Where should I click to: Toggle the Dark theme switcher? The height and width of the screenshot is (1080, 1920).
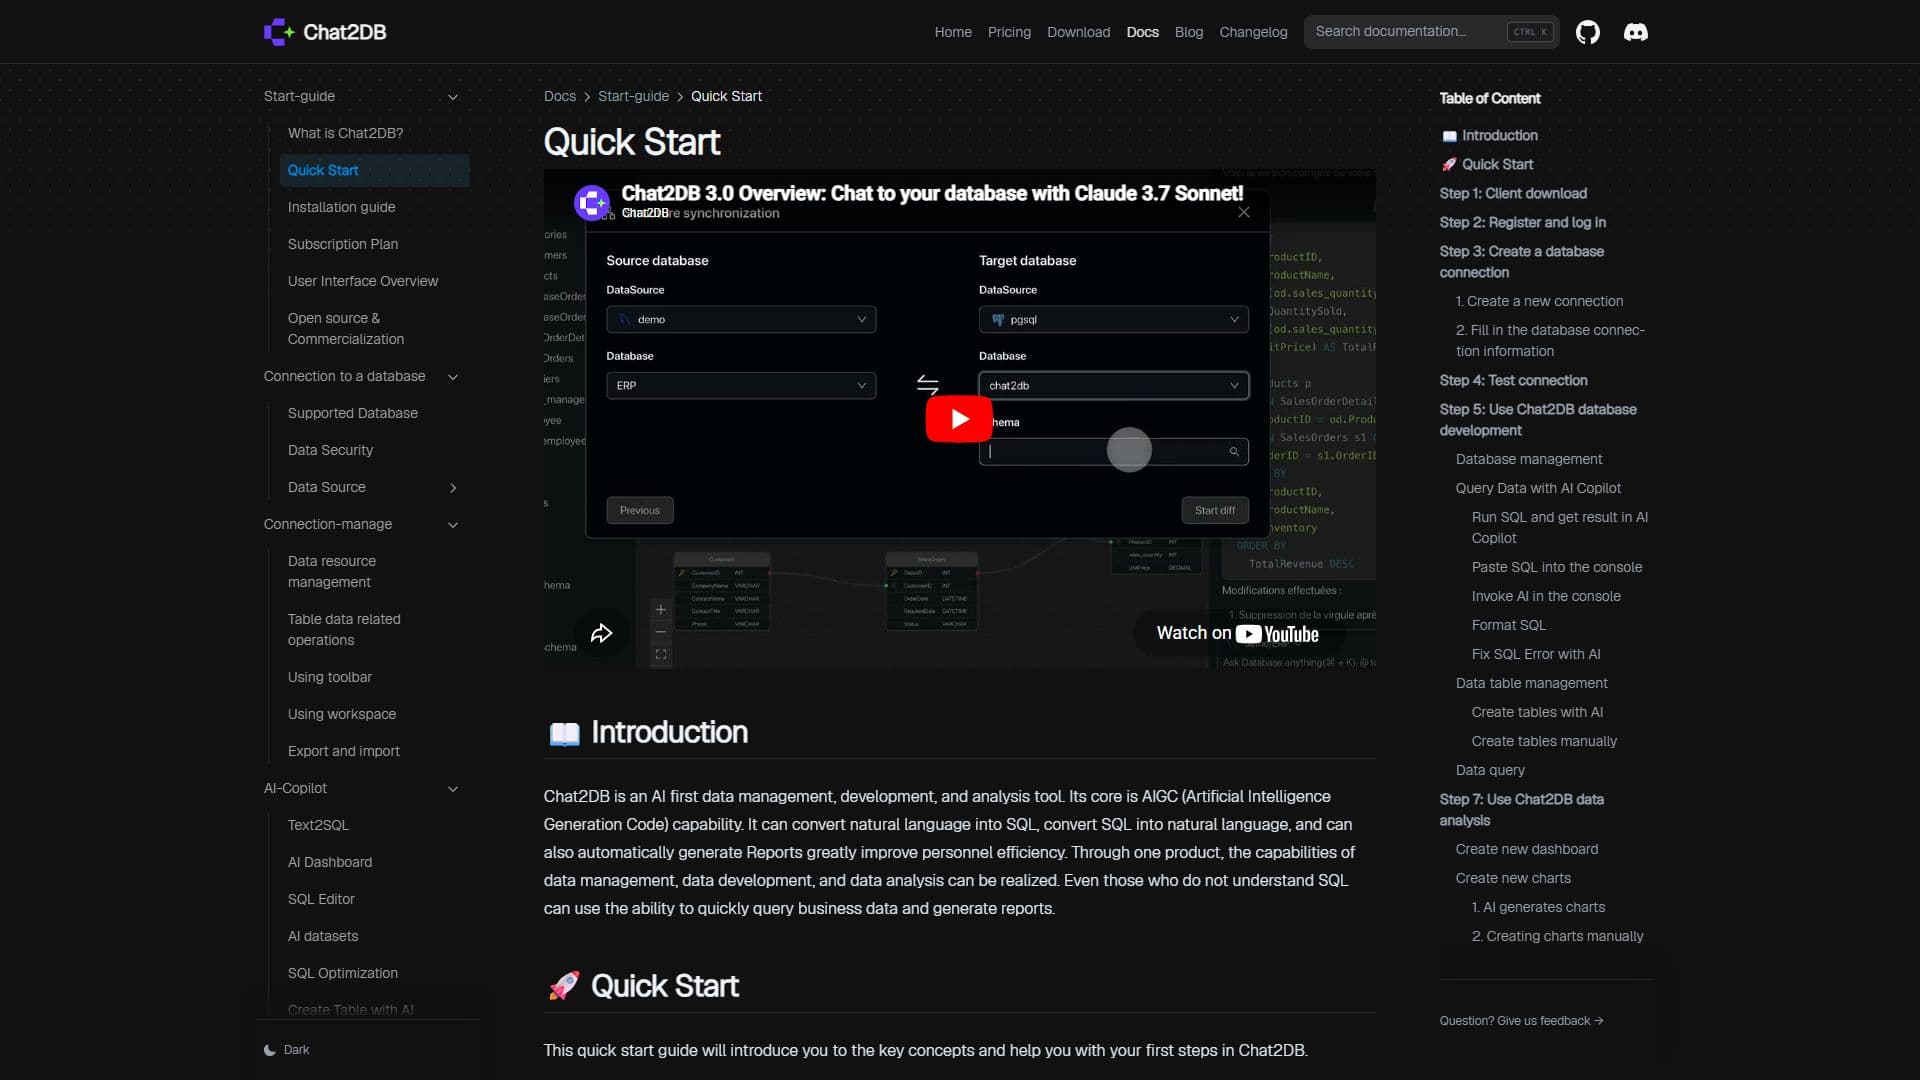point(287,1050)
